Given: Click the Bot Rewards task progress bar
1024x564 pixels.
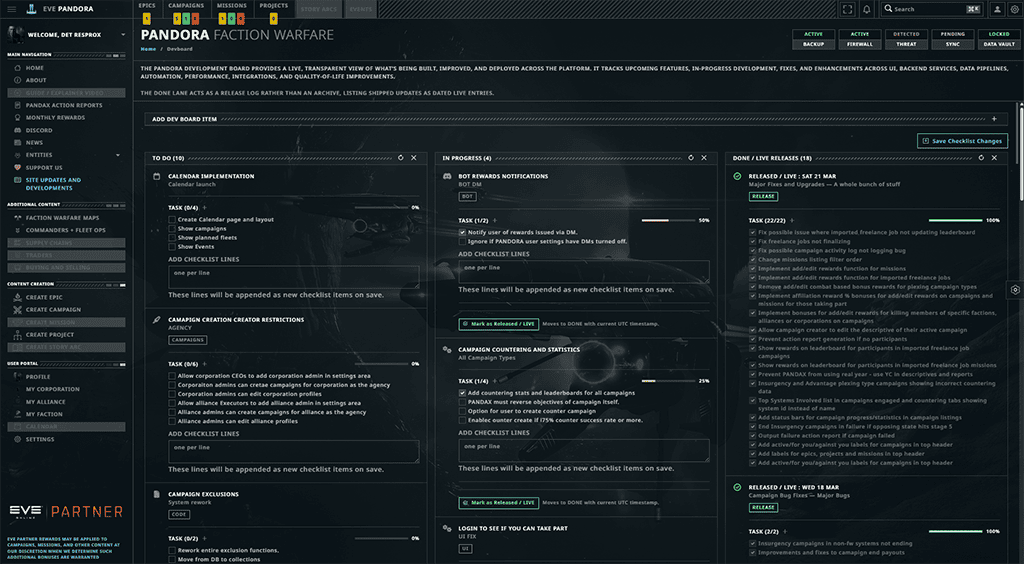Looking at the screenshot, I should click(667, 220).
